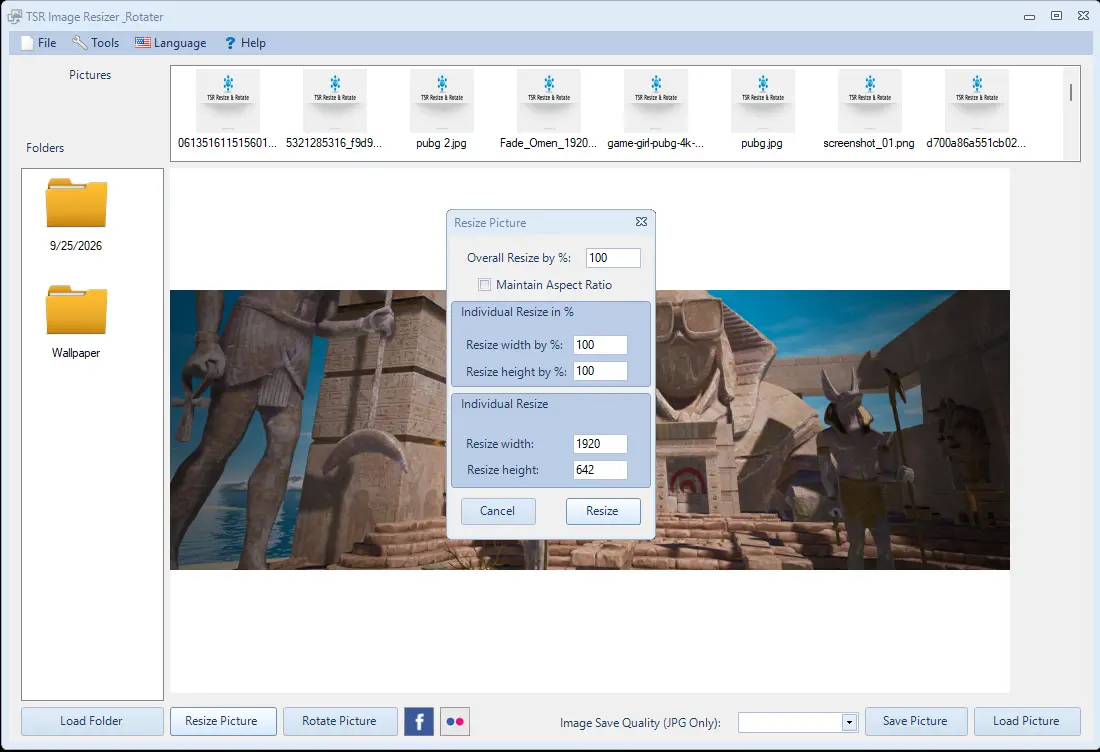The width and height of the screenshot is (1100, 752).
Task: Click the Load Folder button
Action: pos(92,721)
